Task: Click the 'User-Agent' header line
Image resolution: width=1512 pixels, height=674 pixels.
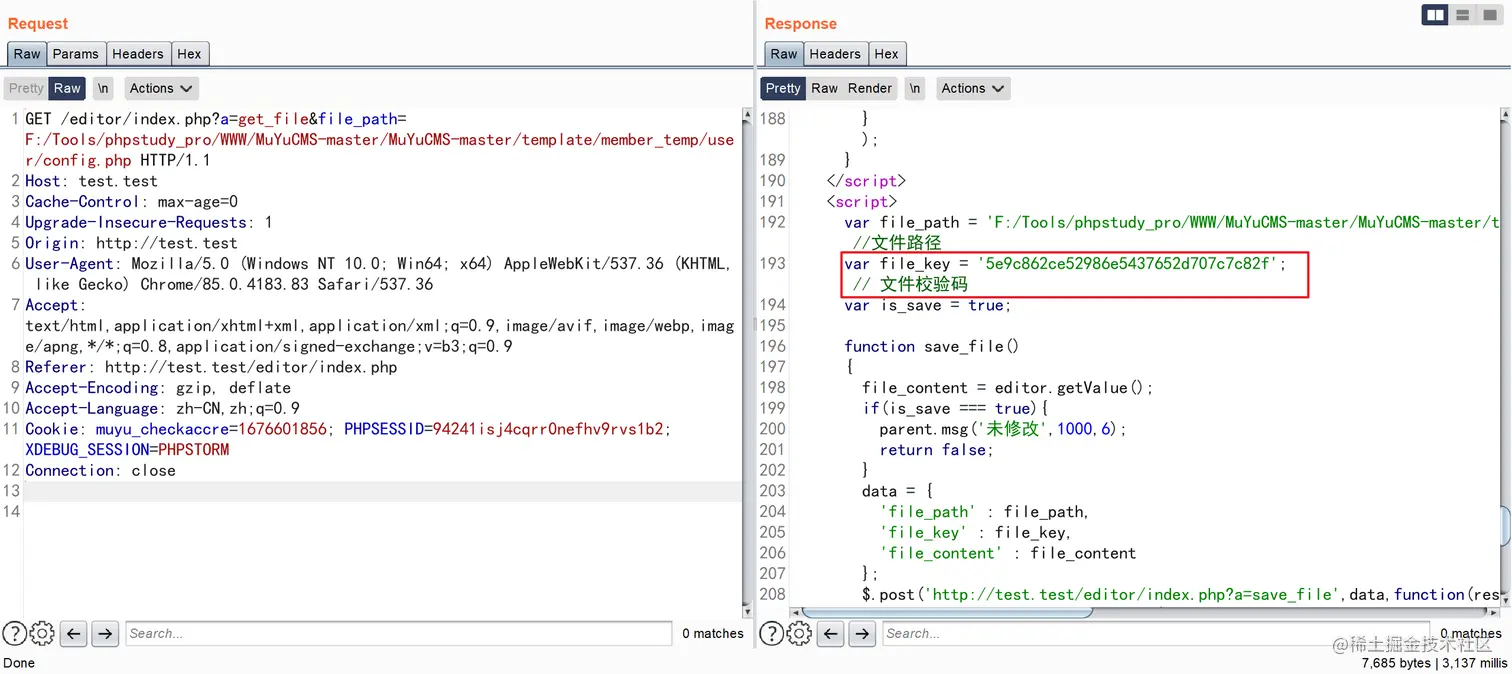Action: pyautogui.click(x=378, y=274)
